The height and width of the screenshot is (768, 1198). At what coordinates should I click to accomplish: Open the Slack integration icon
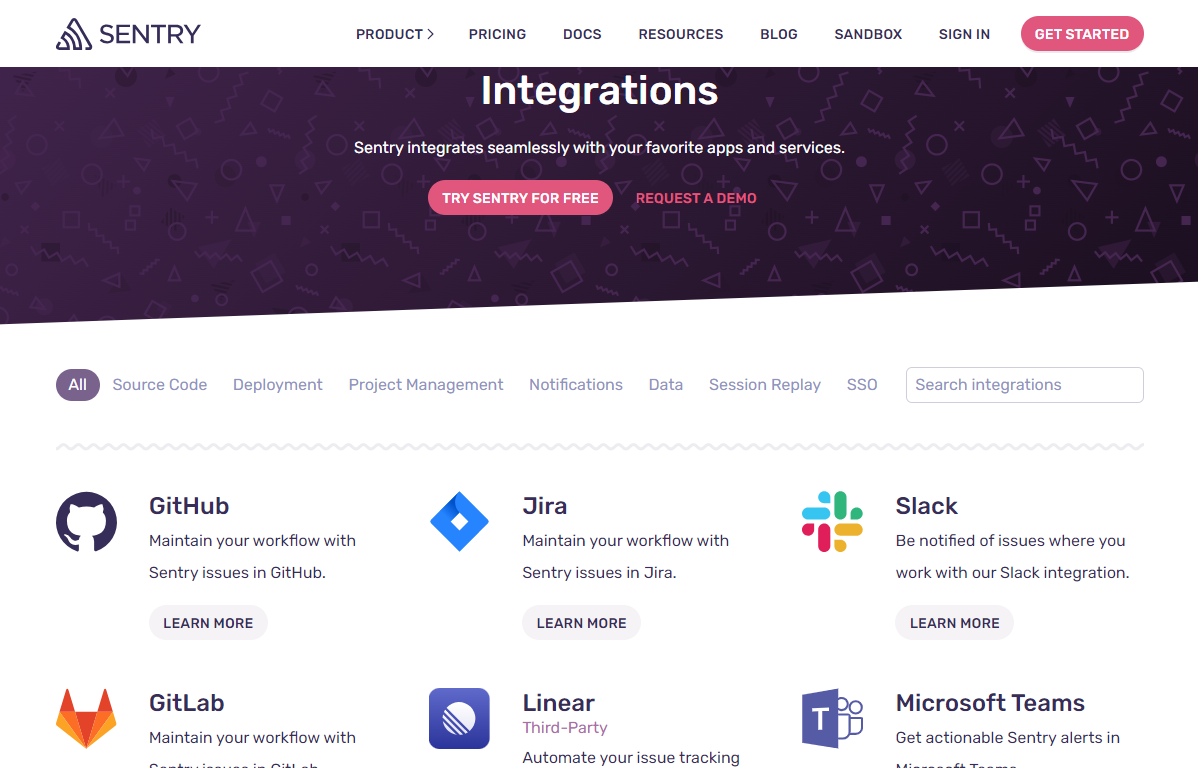(x=832, y=522)
